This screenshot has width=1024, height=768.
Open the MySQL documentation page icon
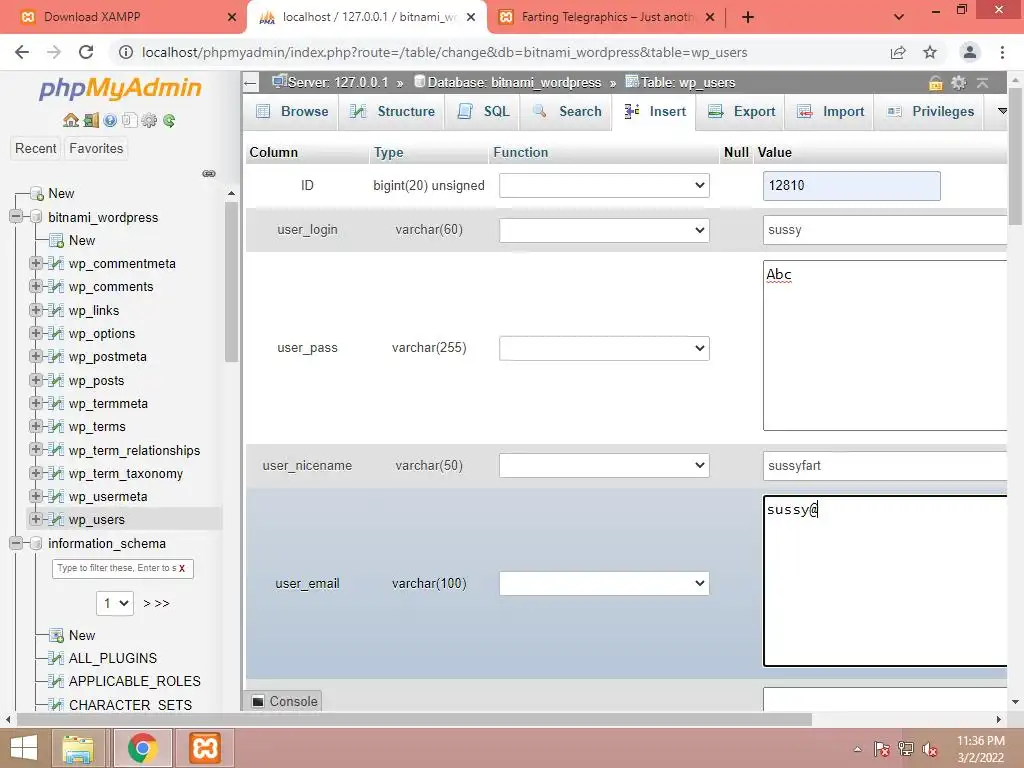129,120
